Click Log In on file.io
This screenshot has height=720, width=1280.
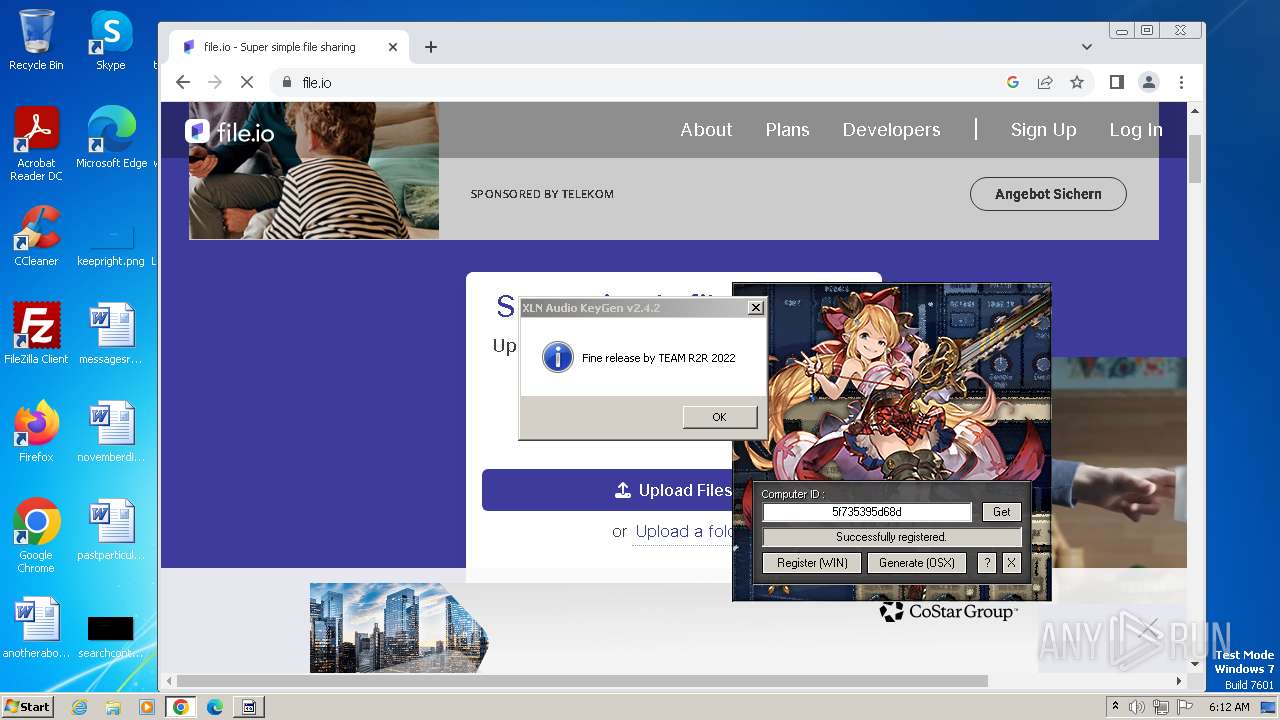tap(1136, 130)
